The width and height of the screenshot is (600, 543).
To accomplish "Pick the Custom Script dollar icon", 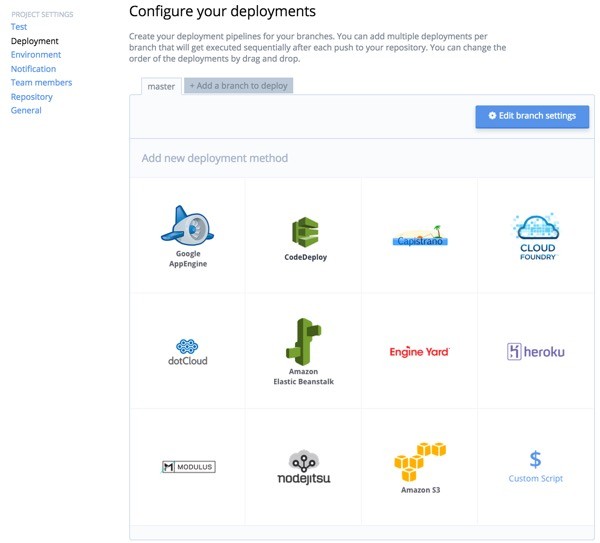I will pyautogui.click(x=535, y=459).
